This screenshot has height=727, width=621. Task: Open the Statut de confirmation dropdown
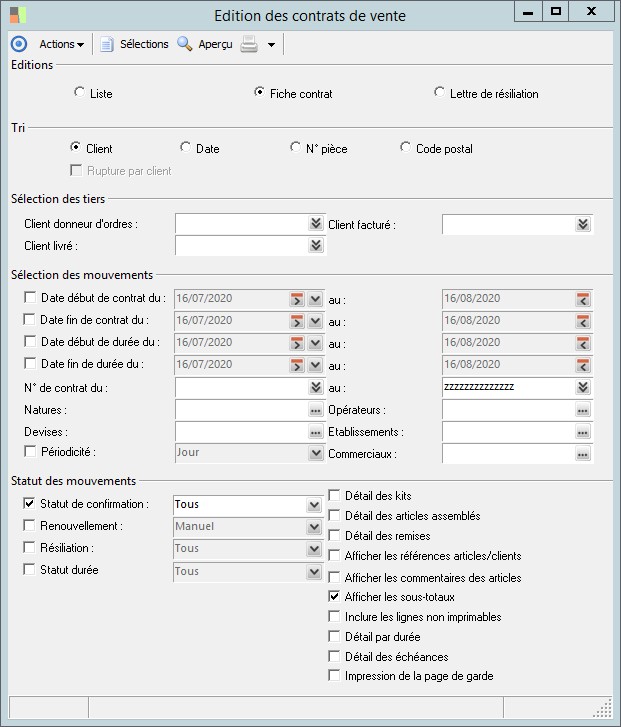point(315,505)
